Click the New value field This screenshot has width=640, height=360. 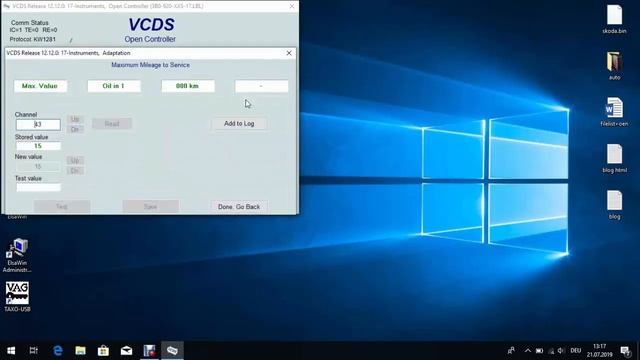pos(38,167)
